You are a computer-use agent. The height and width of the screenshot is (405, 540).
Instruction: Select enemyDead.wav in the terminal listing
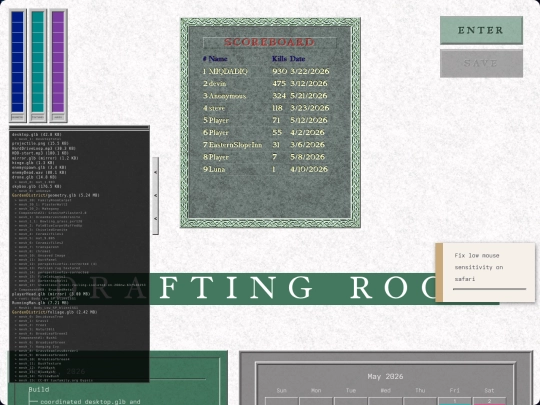(39, 173)
